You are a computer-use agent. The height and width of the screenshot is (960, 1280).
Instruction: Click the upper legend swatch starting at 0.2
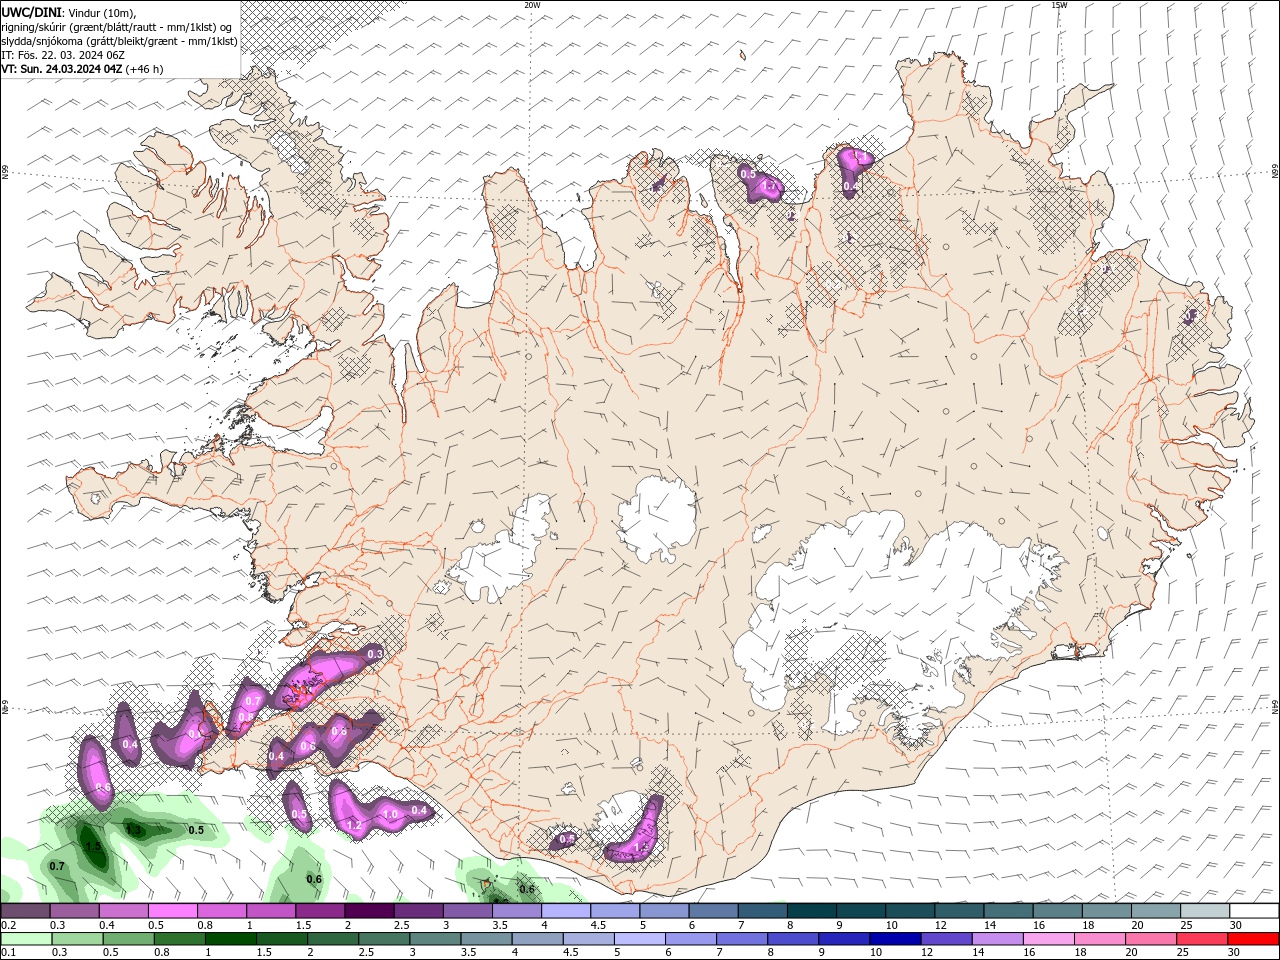click(25, 911)
